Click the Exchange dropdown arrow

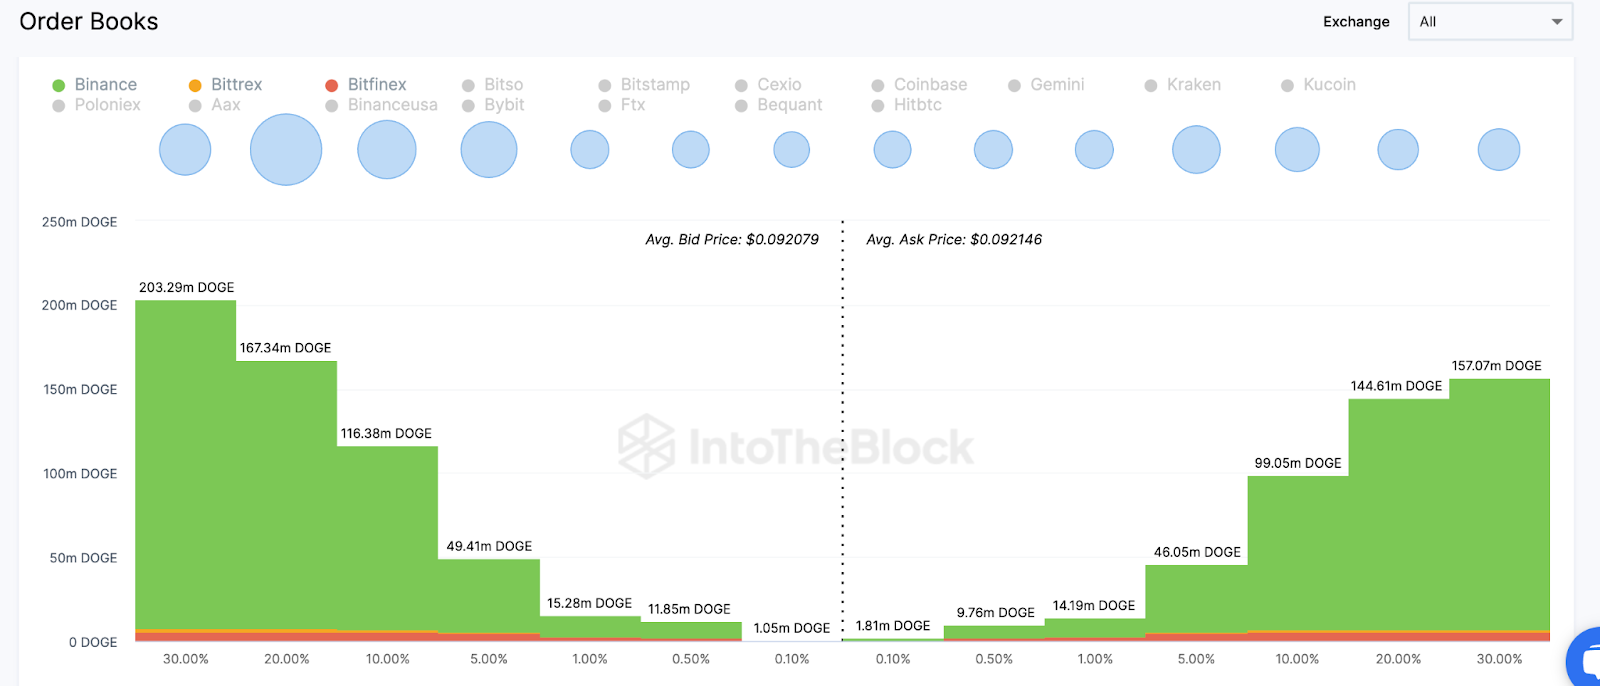click(1557, 22)
